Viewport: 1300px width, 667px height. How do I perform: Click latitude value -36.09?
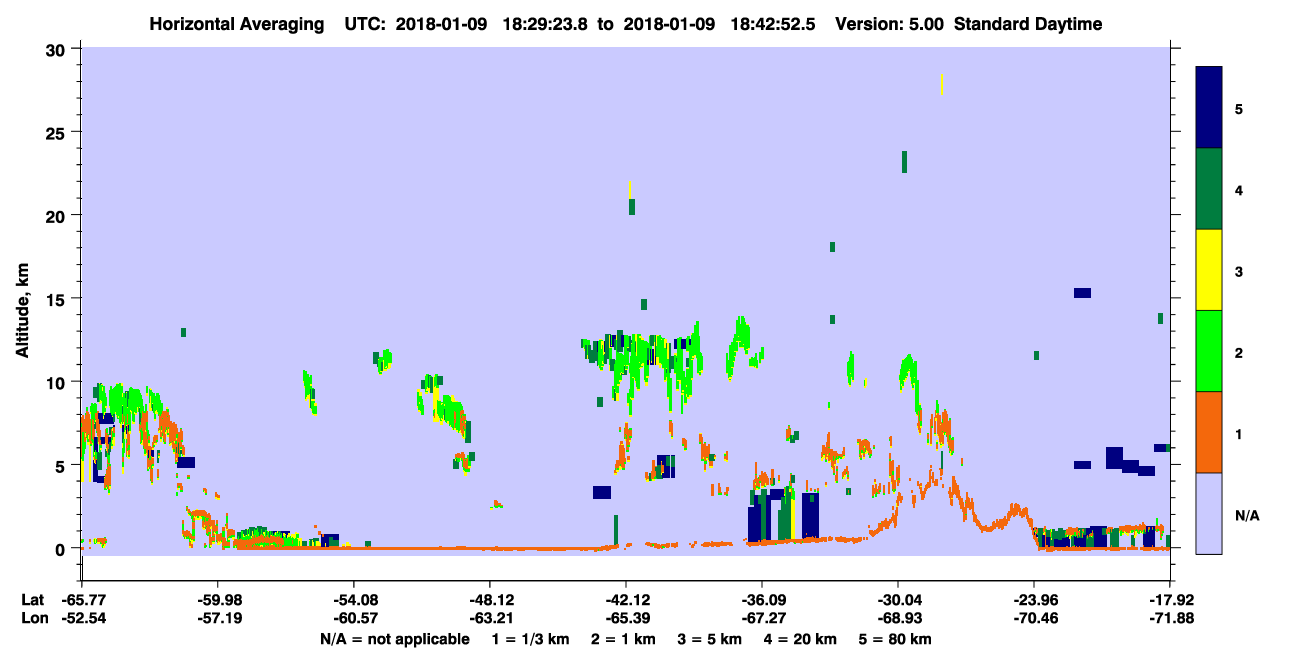pyautogui.click(x=762, y=600)
